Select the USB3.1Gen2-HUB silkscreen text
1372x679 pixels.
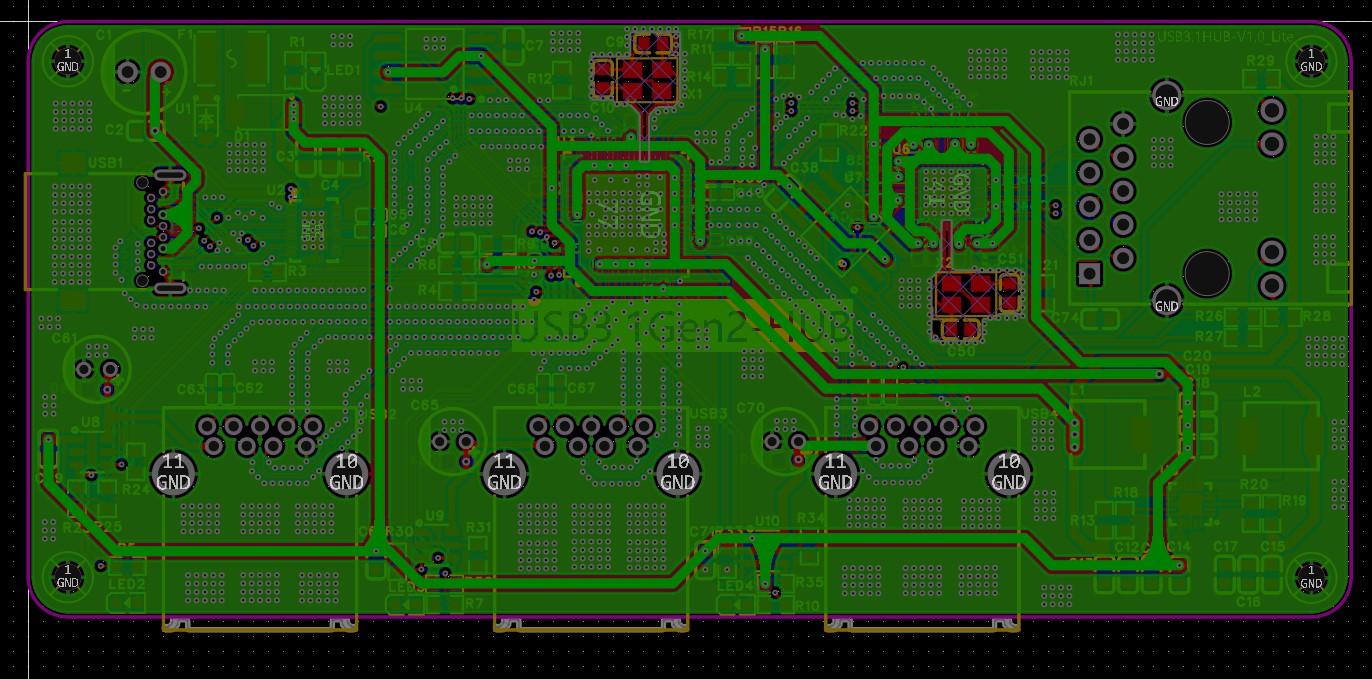682,327
